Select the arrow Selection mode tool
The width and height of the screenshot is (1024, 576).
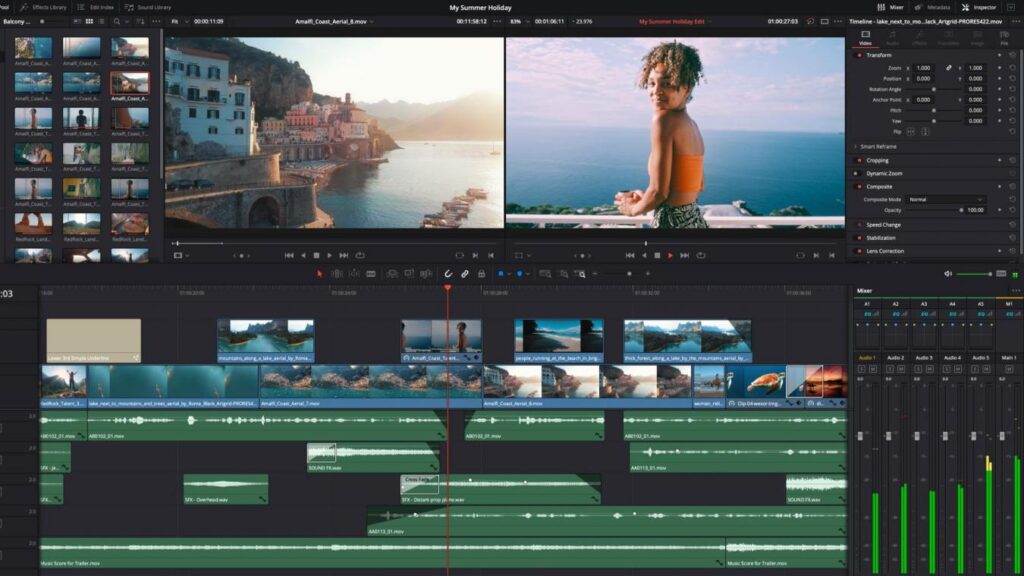point(320,274)
